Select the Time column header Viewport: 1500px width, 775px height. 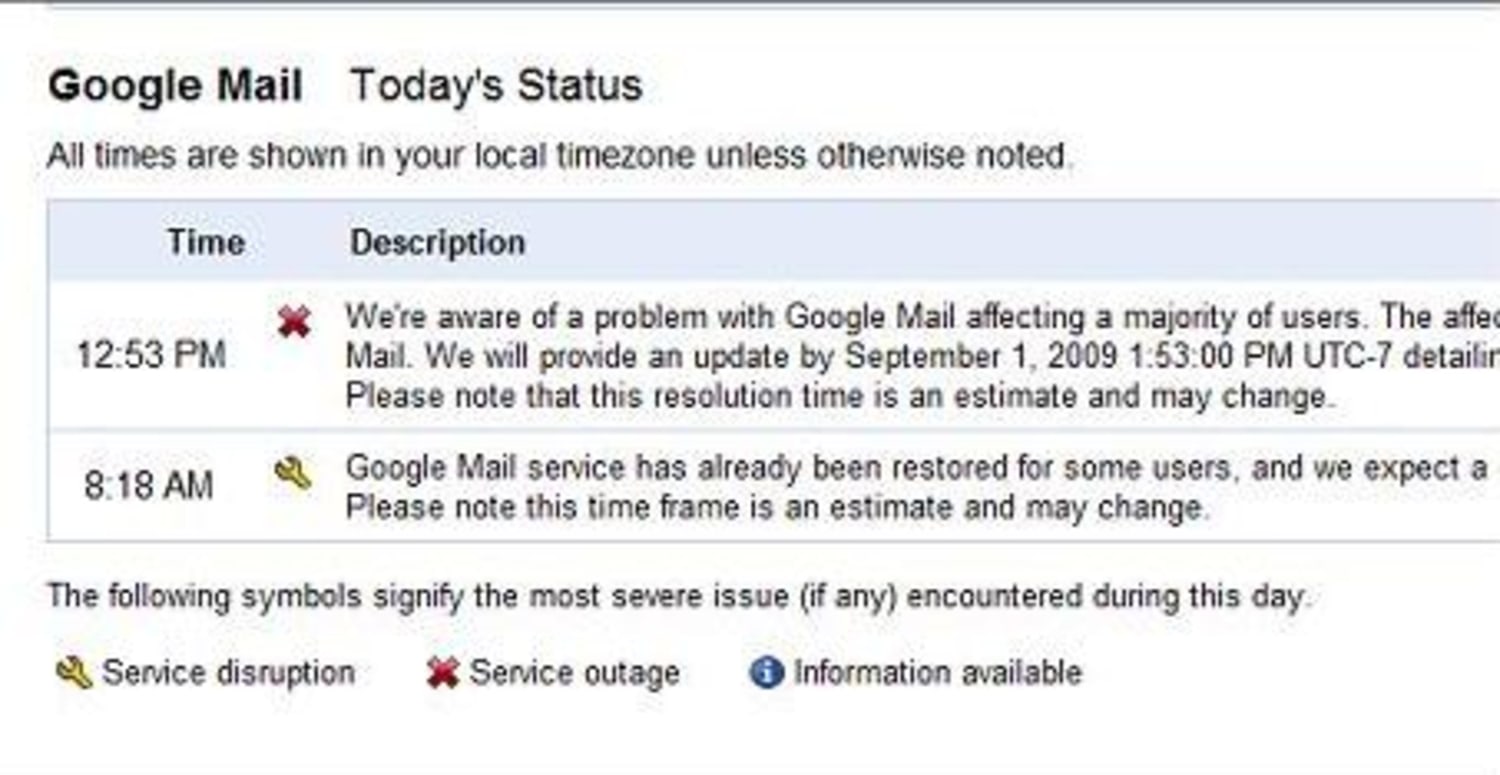(x=205, y=242)
